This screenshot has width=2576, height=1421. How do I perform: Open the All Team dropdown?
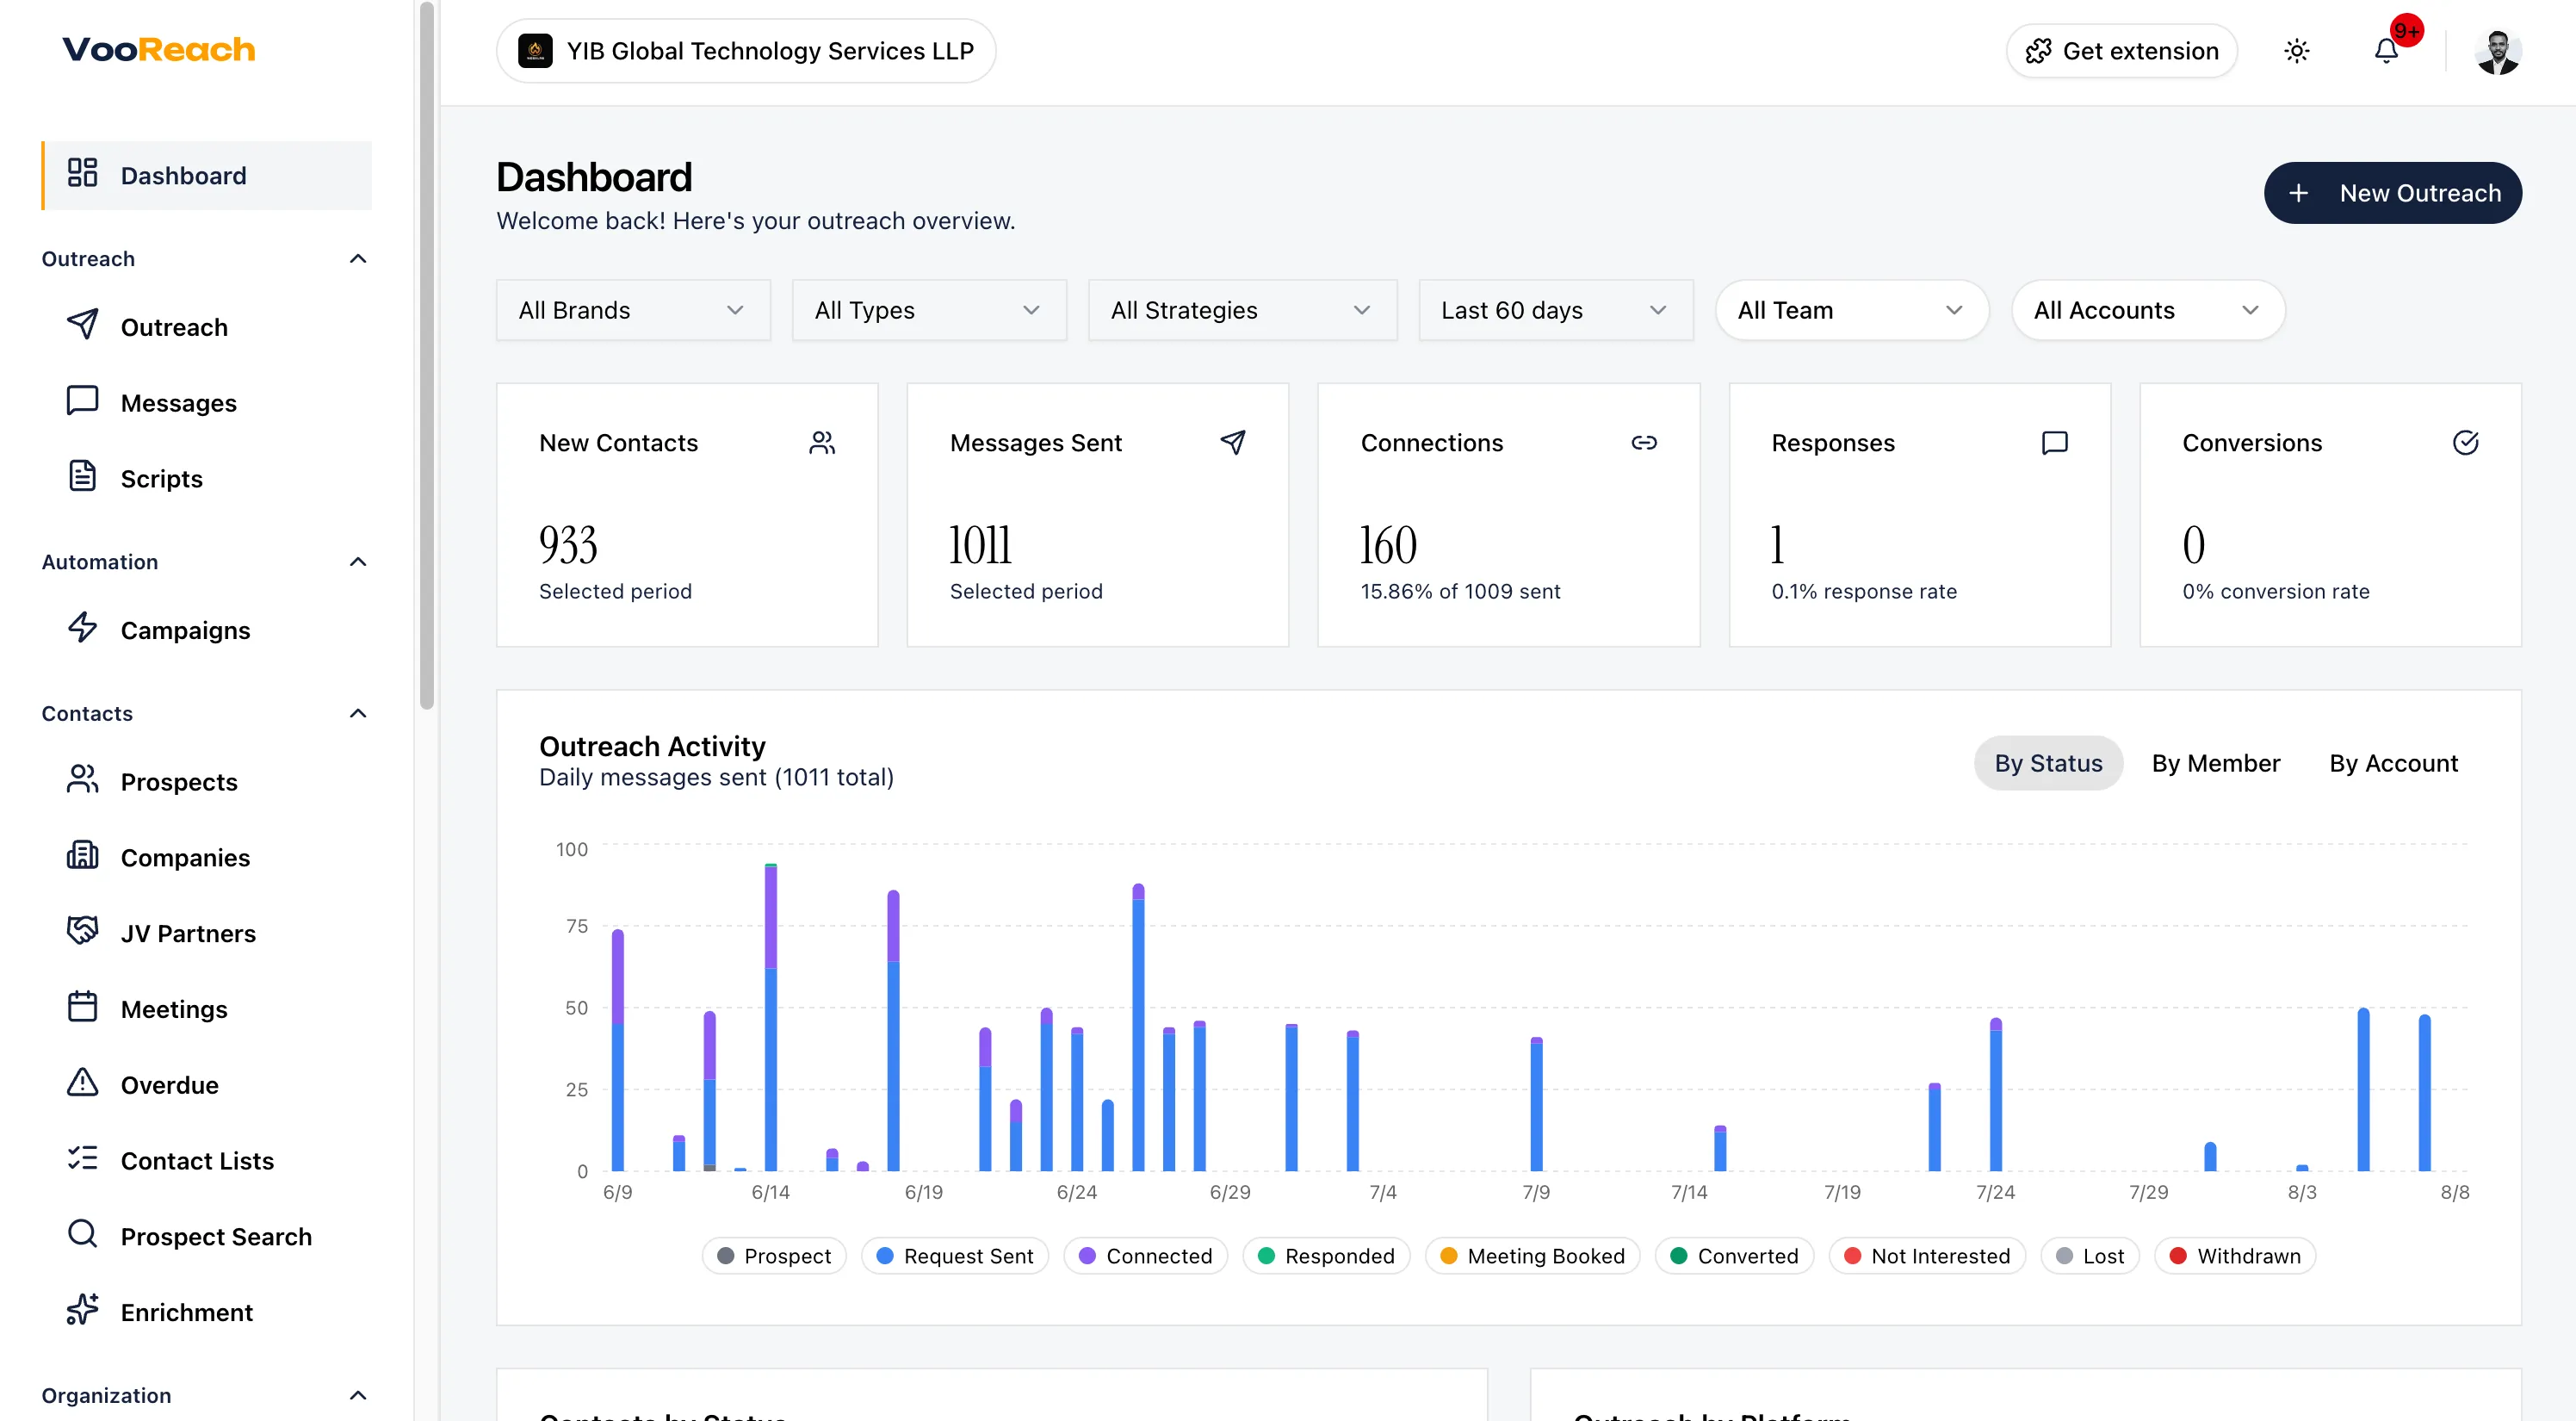pyautogui.click(x=1852, y=310)
